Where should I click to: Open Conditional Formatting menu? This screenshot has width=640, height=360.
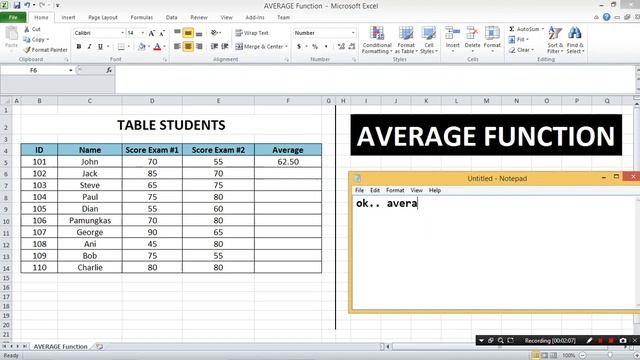[377, 40]
